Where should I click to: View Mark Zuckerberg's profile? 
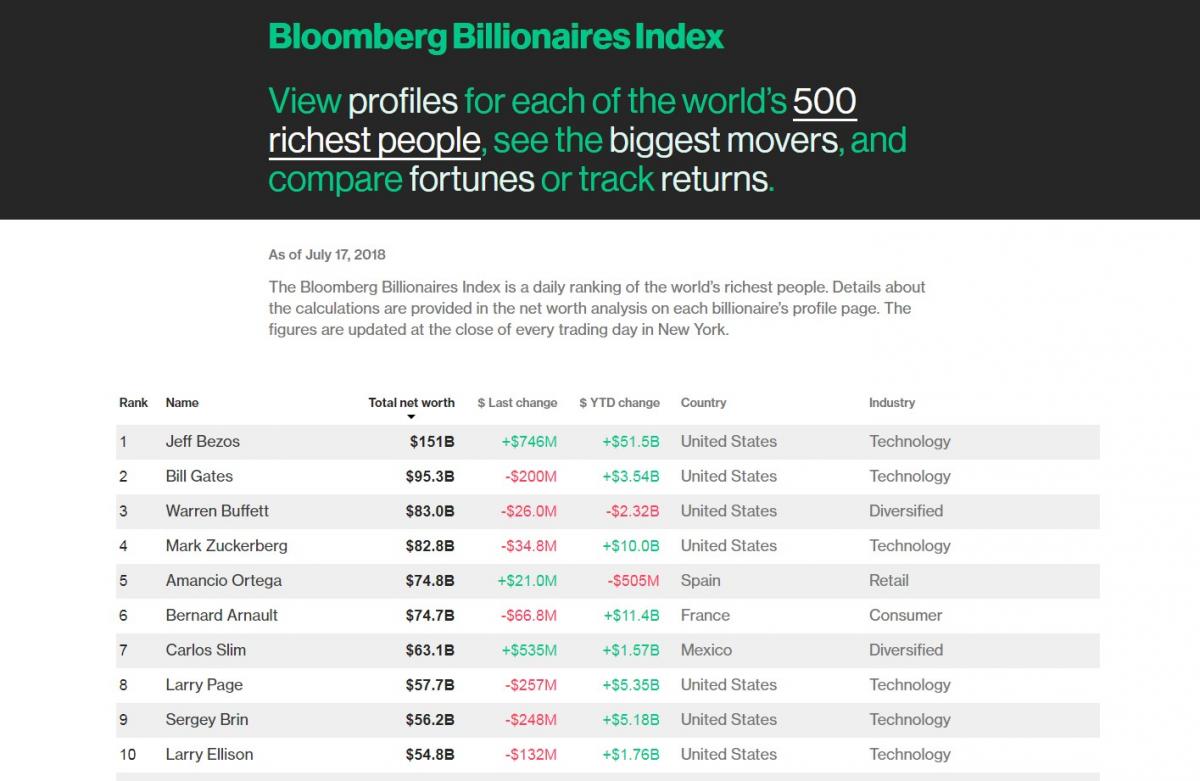click(x=226, y=546)
